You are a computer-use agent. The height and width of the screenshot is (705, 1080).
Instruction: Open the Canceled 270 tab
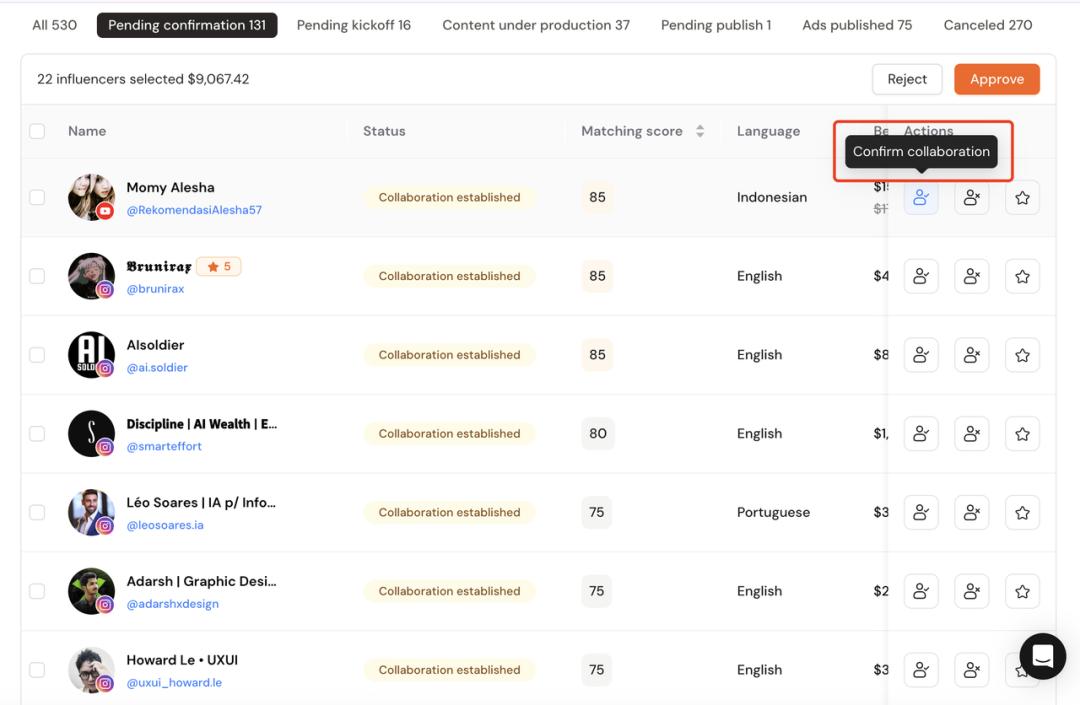tap(987, 25)
